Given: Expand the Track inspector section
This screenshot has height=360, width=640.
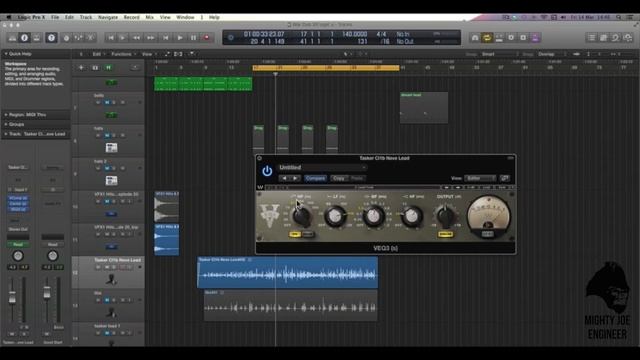Looking at the screenshot, I should (x=6, y=134).
